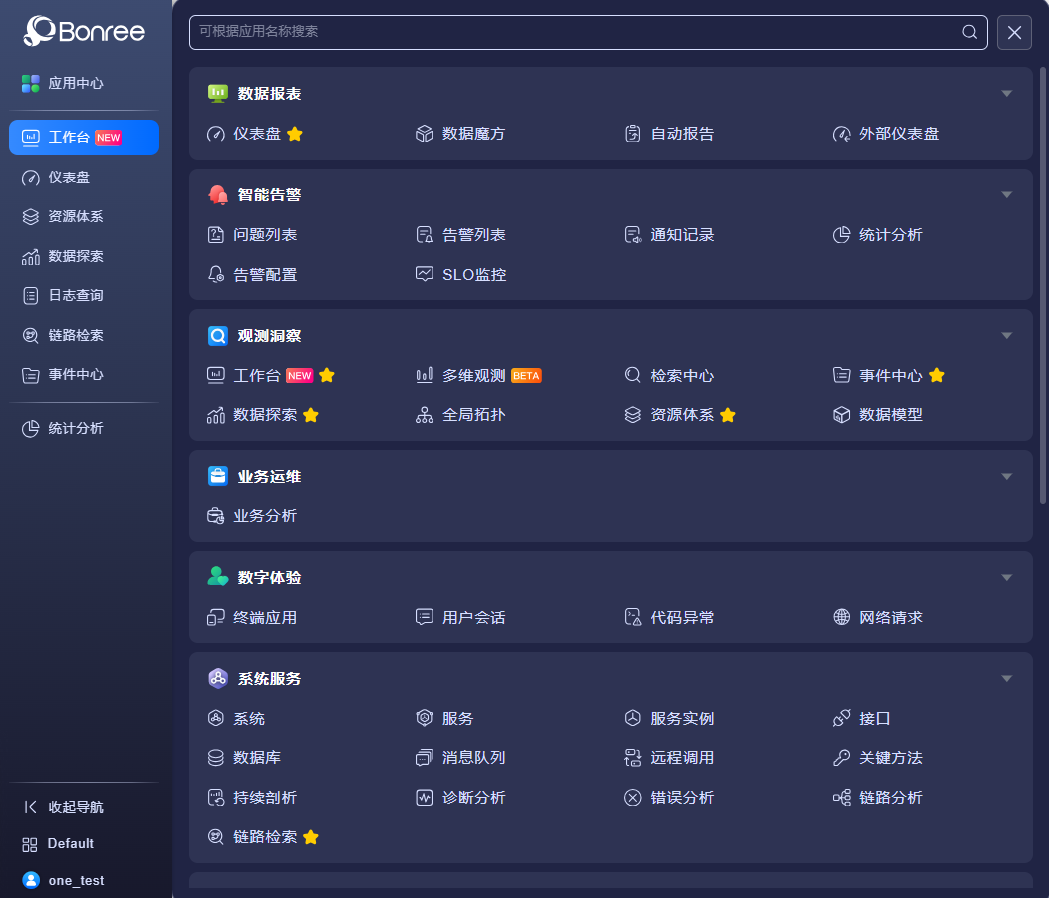This screenshot has height=898, width=1049.
Task: Collapse the 智能告警 section arrow
Action: (1006, 195)
